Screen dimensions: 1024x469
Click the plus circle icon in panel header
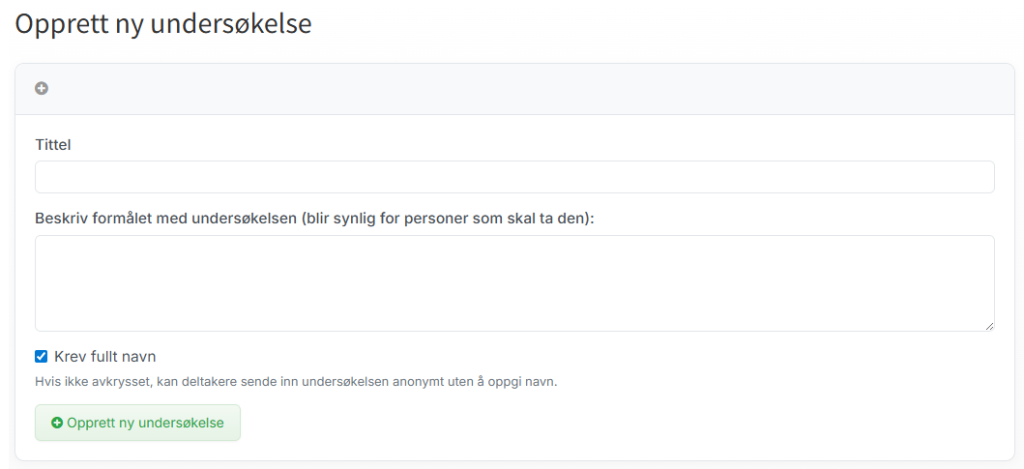pyautogui.click(x=42, y=89)
